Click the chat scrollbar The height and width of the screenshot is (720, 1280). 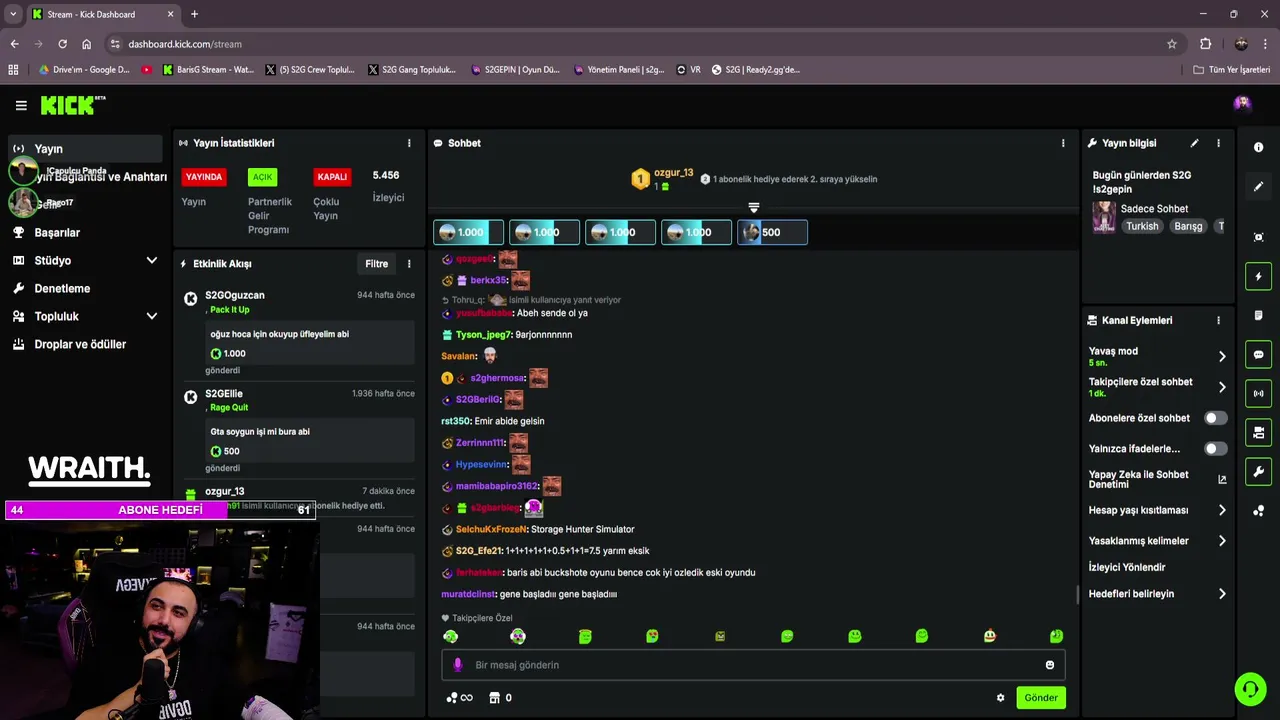coord(1077,594)
